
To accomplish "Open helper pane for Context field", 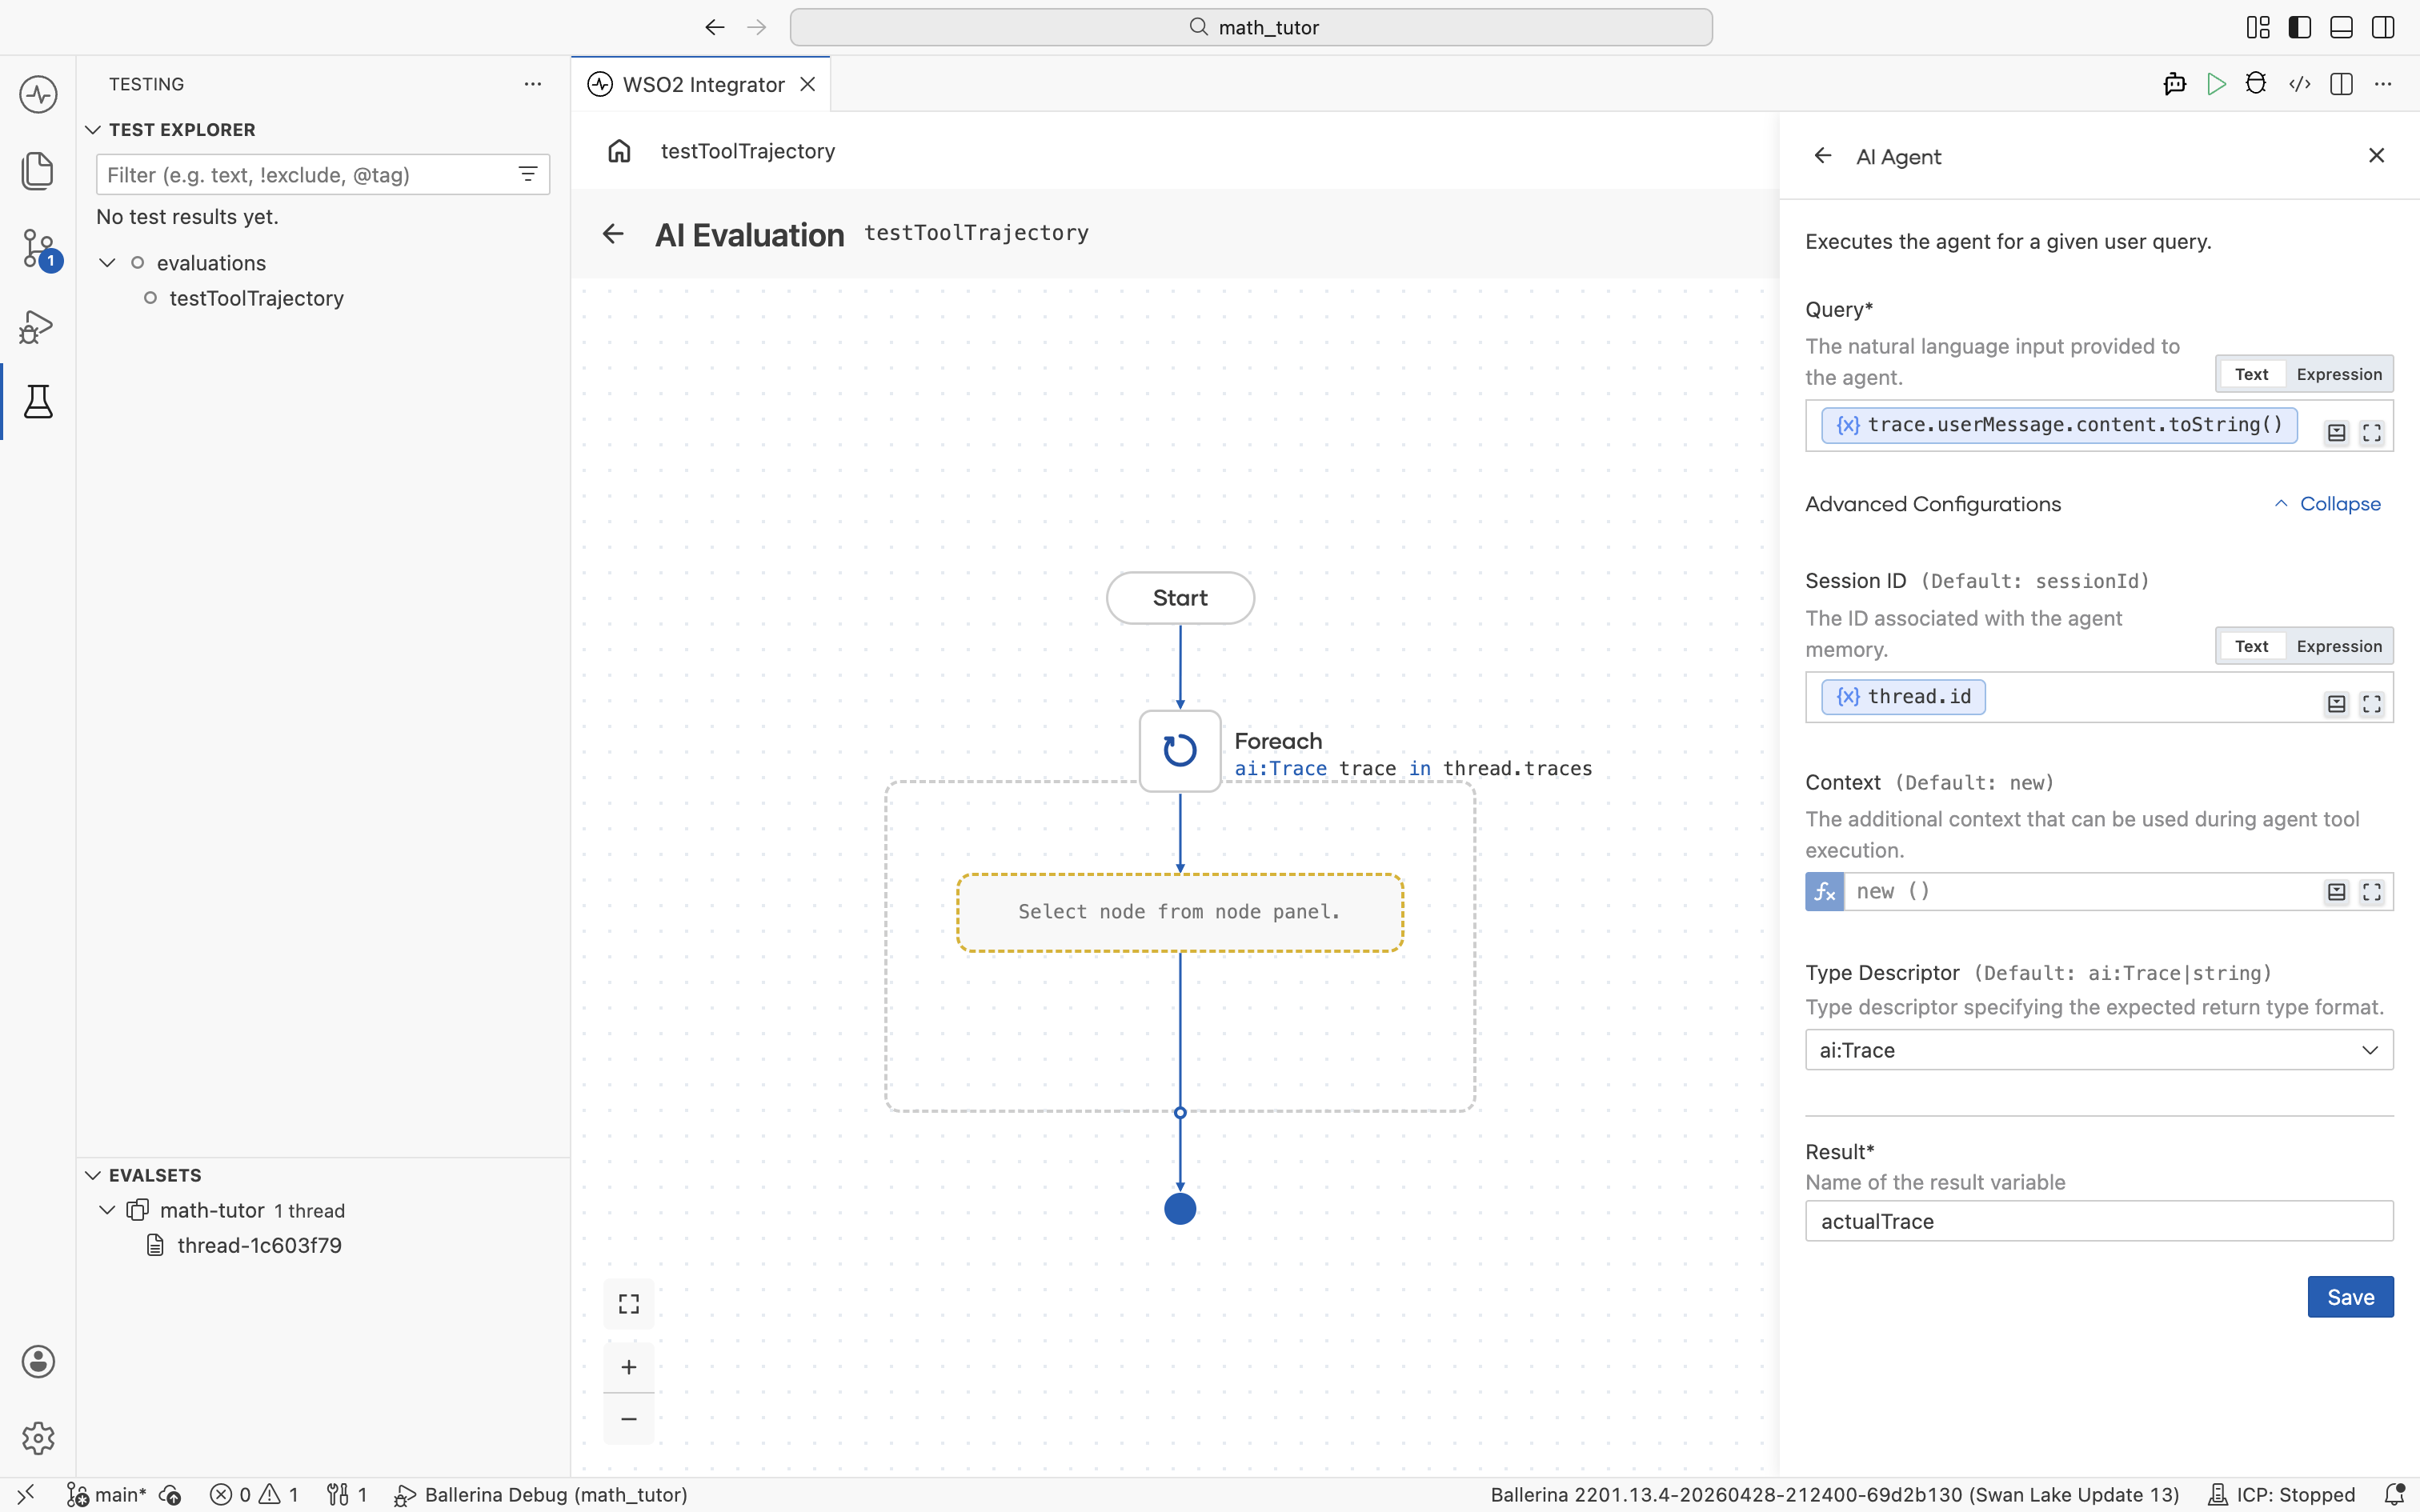I will pos(2336,892).
